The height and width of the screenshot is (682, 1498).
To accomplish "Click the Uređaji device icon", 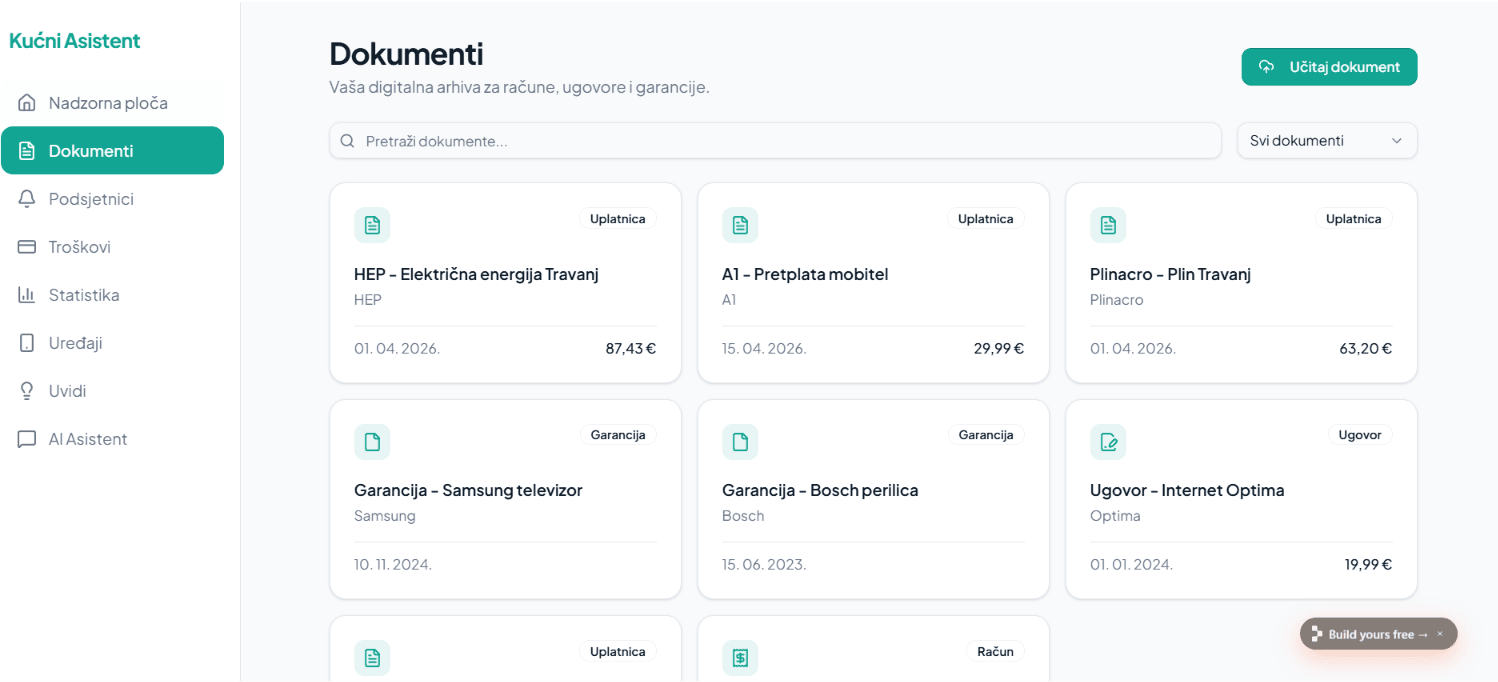I will (27, 343).
